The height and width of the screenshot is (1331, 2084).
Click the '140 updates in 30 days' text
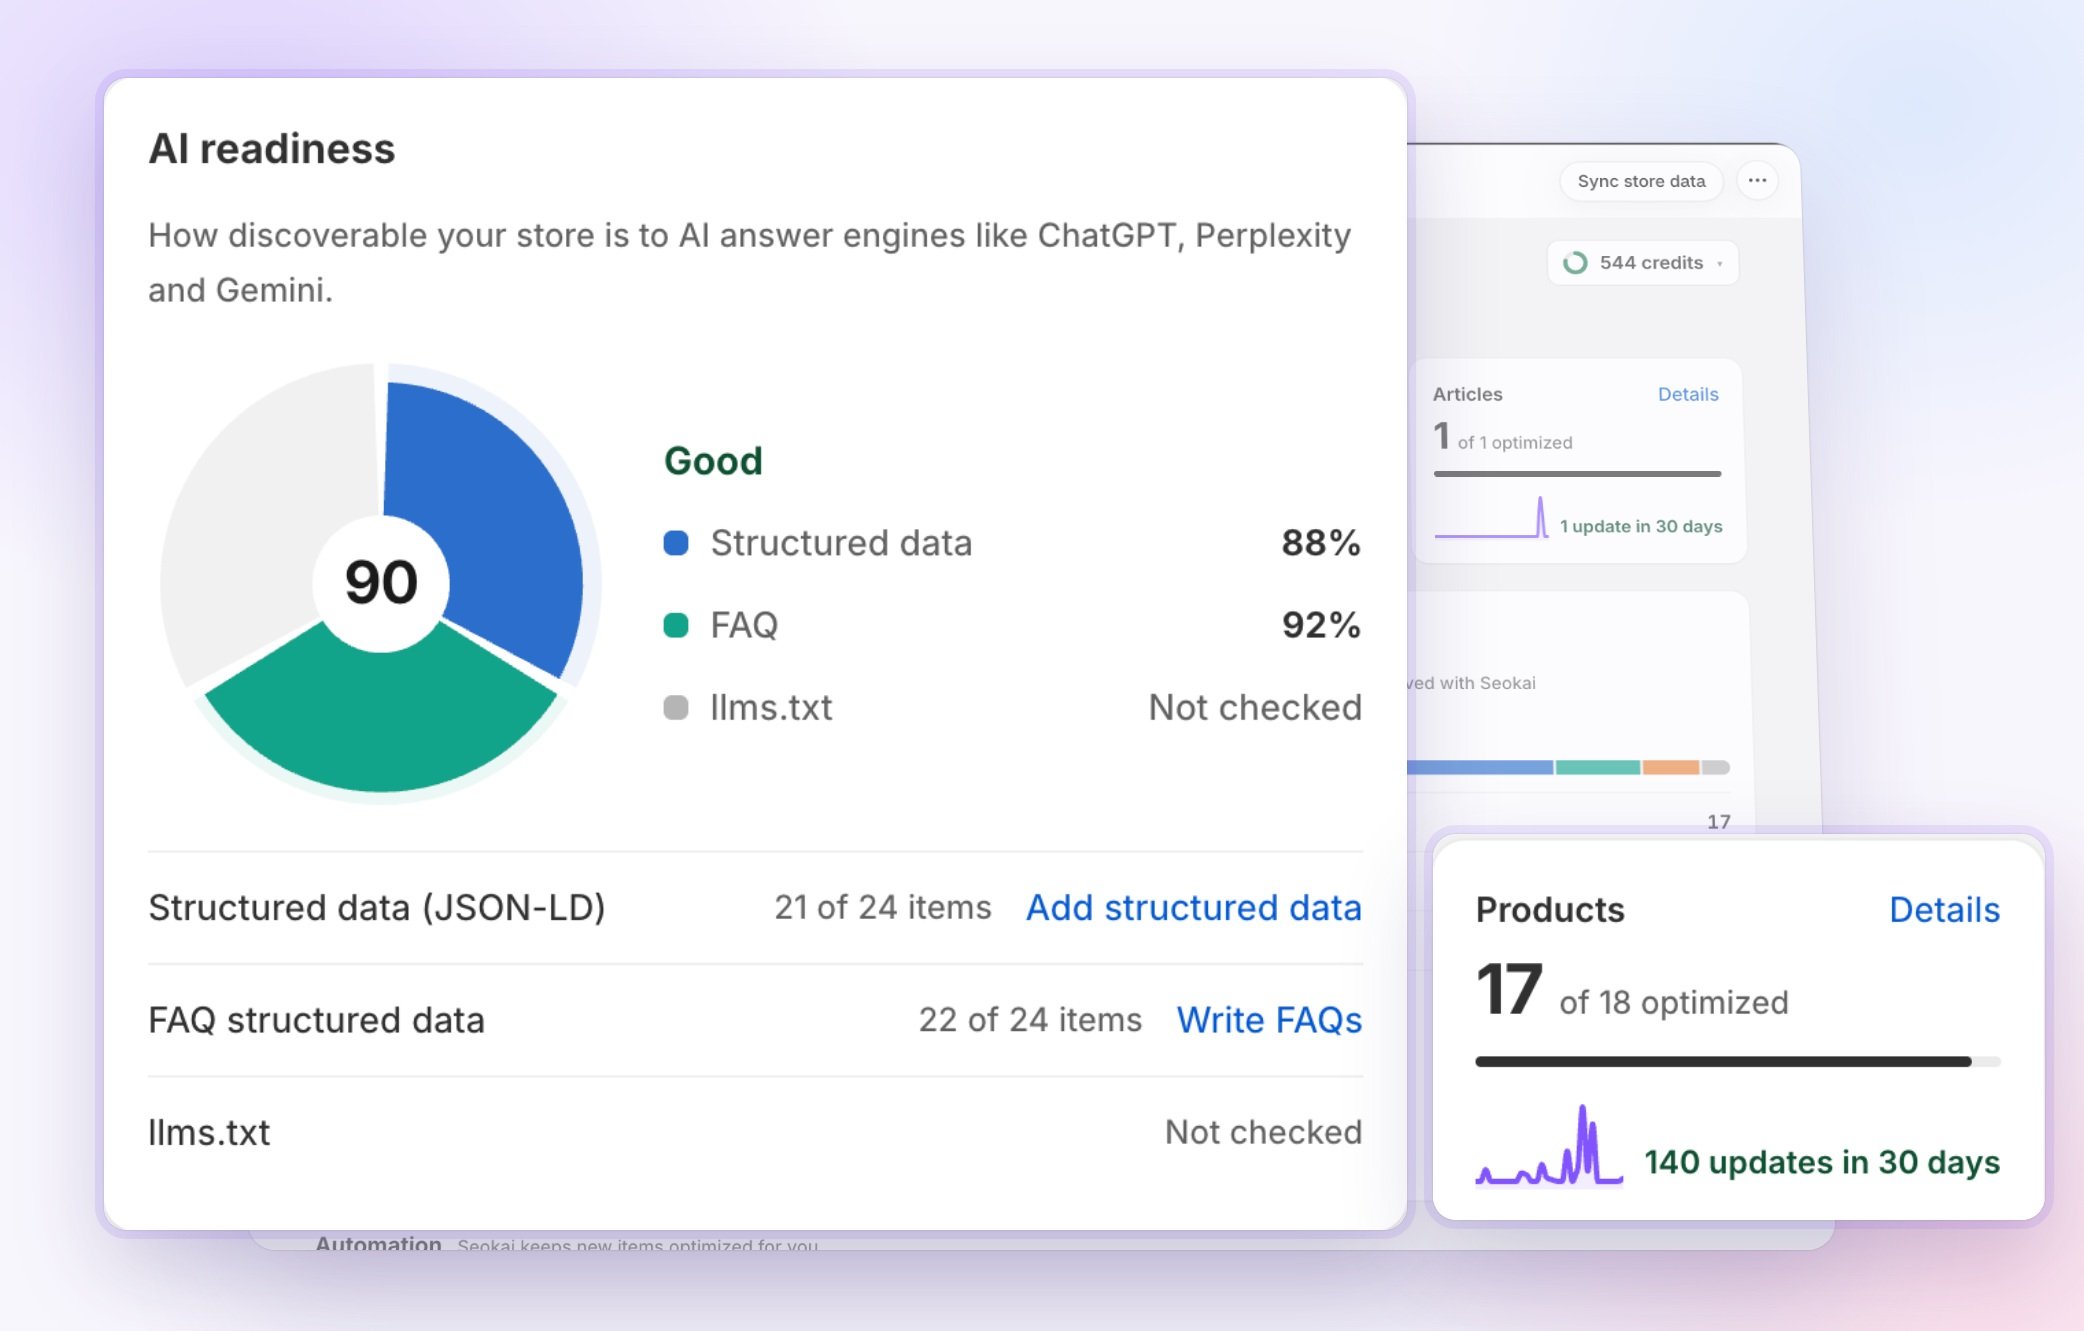pyautogui.click(x=1822, y=1162)
